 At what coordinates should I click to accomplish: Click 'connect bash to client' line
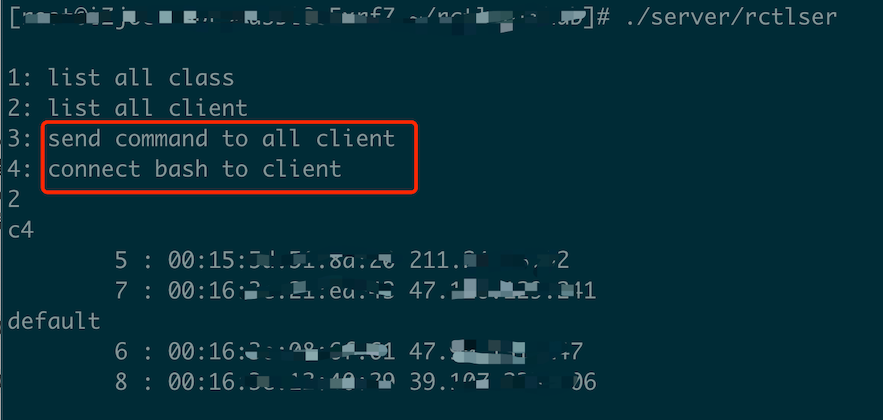coord(195,169)
